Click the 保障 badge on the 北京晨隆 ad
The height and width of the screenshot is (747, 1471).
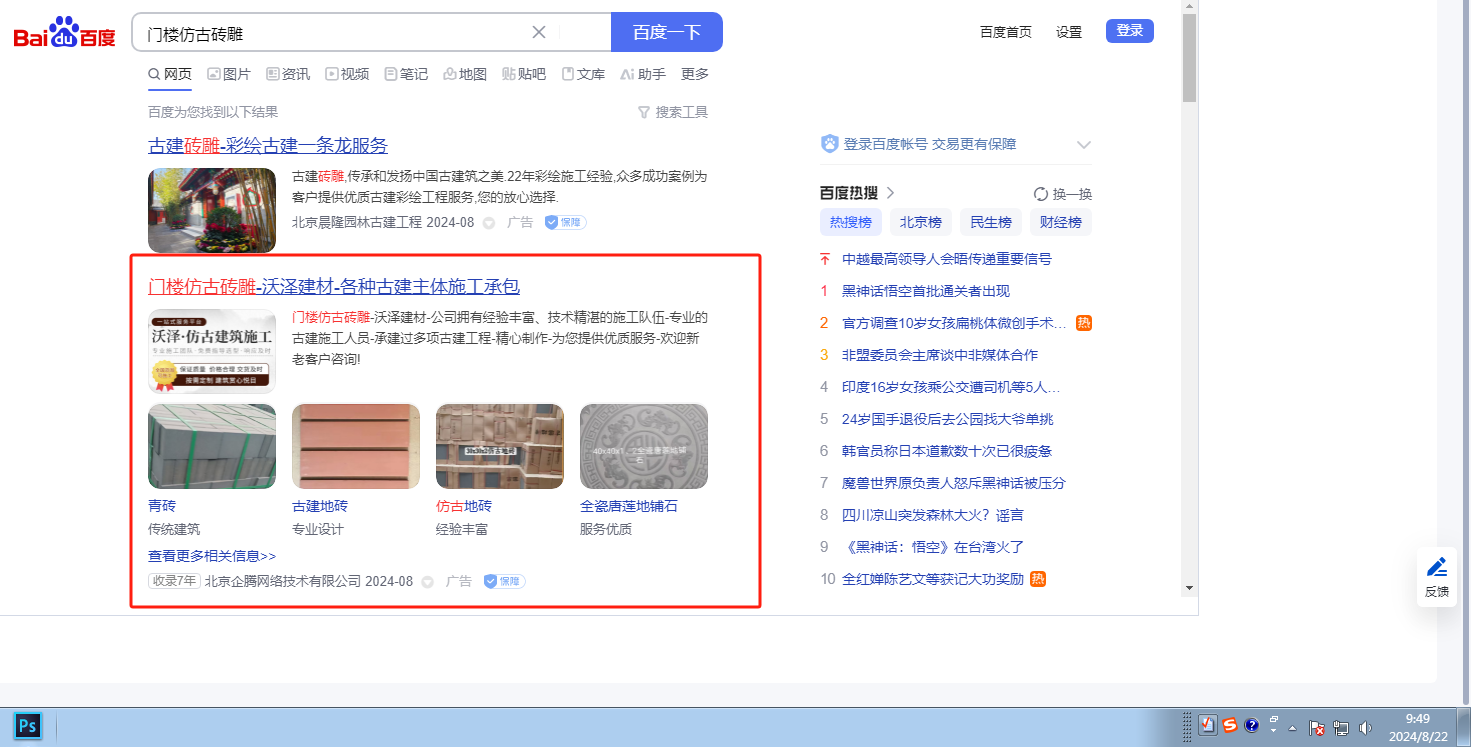pos(566,222)
